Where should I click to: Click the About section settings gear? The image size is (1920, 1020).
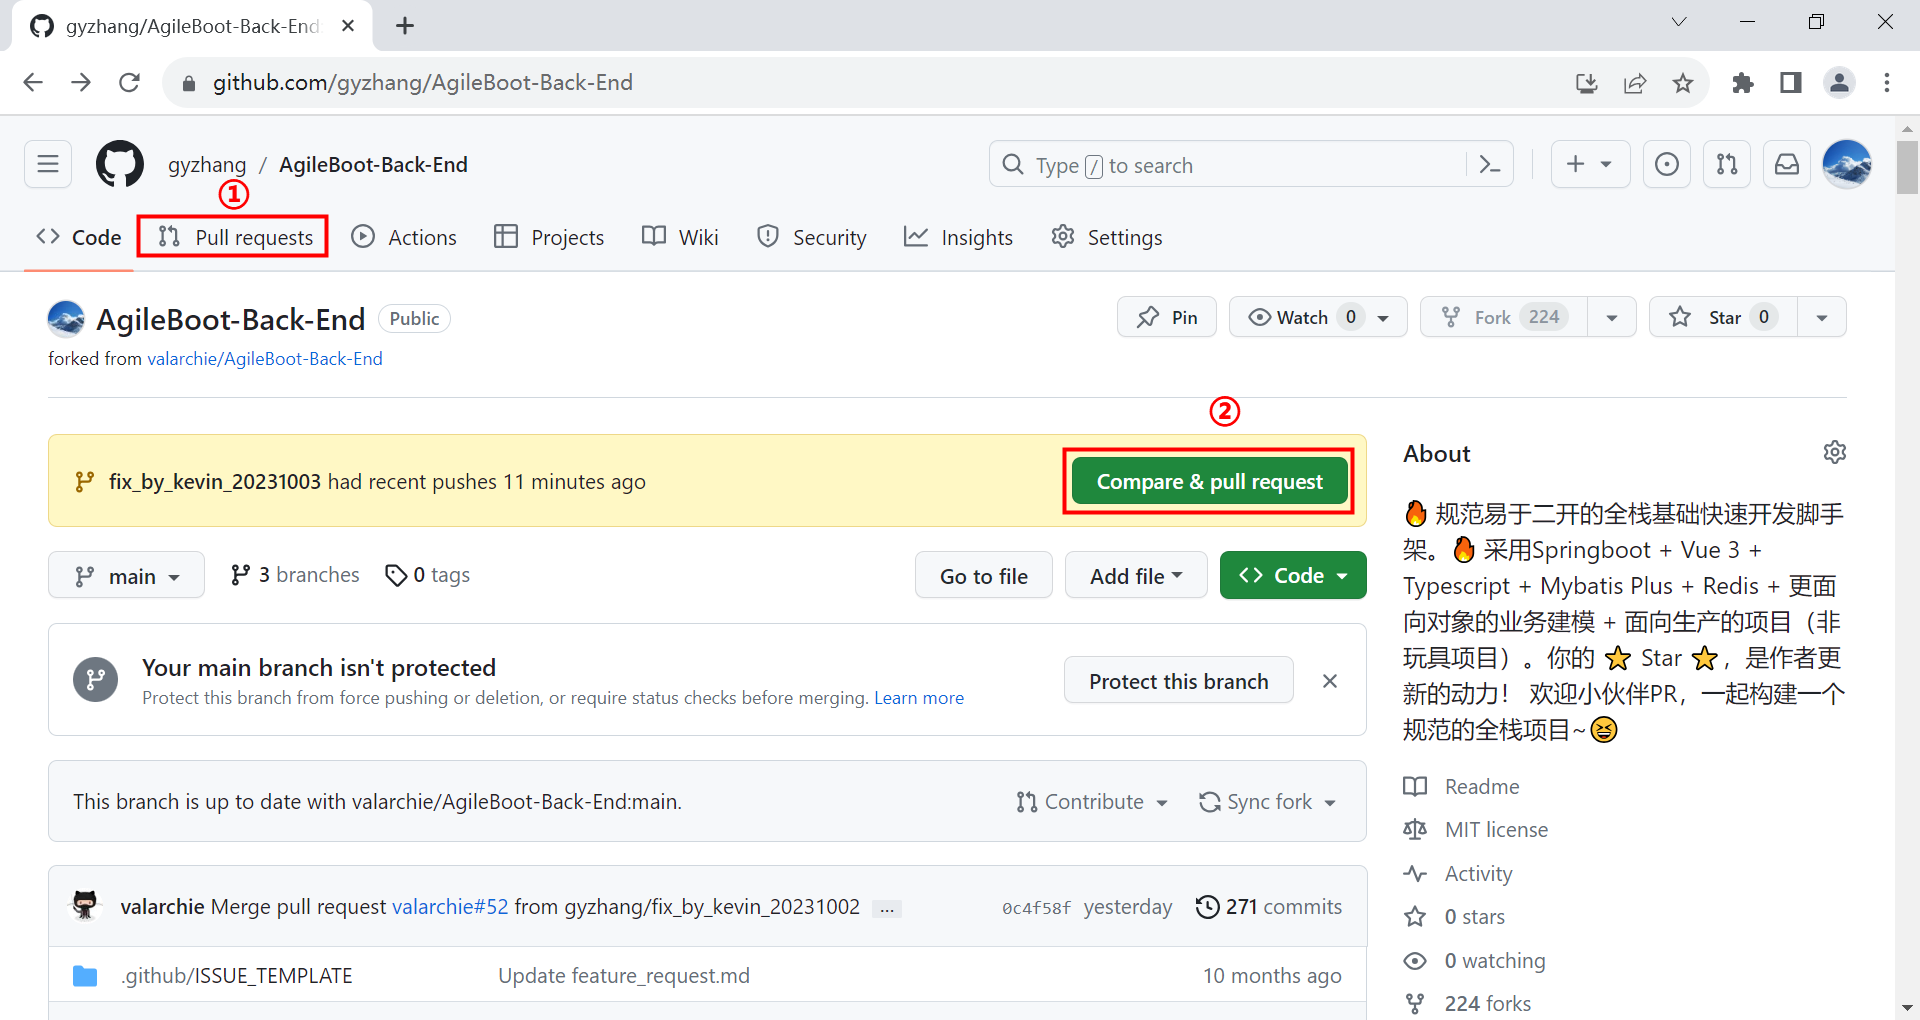tap(1834, 452)
